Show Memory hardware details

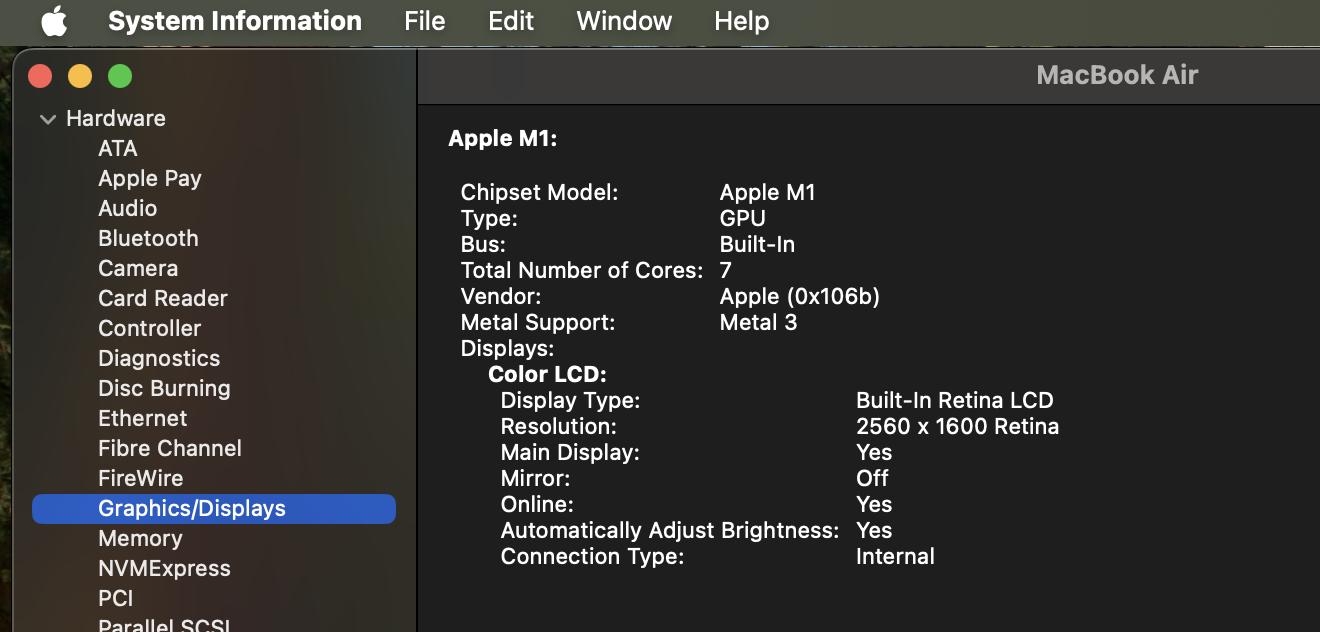click(x=140, y=538)
